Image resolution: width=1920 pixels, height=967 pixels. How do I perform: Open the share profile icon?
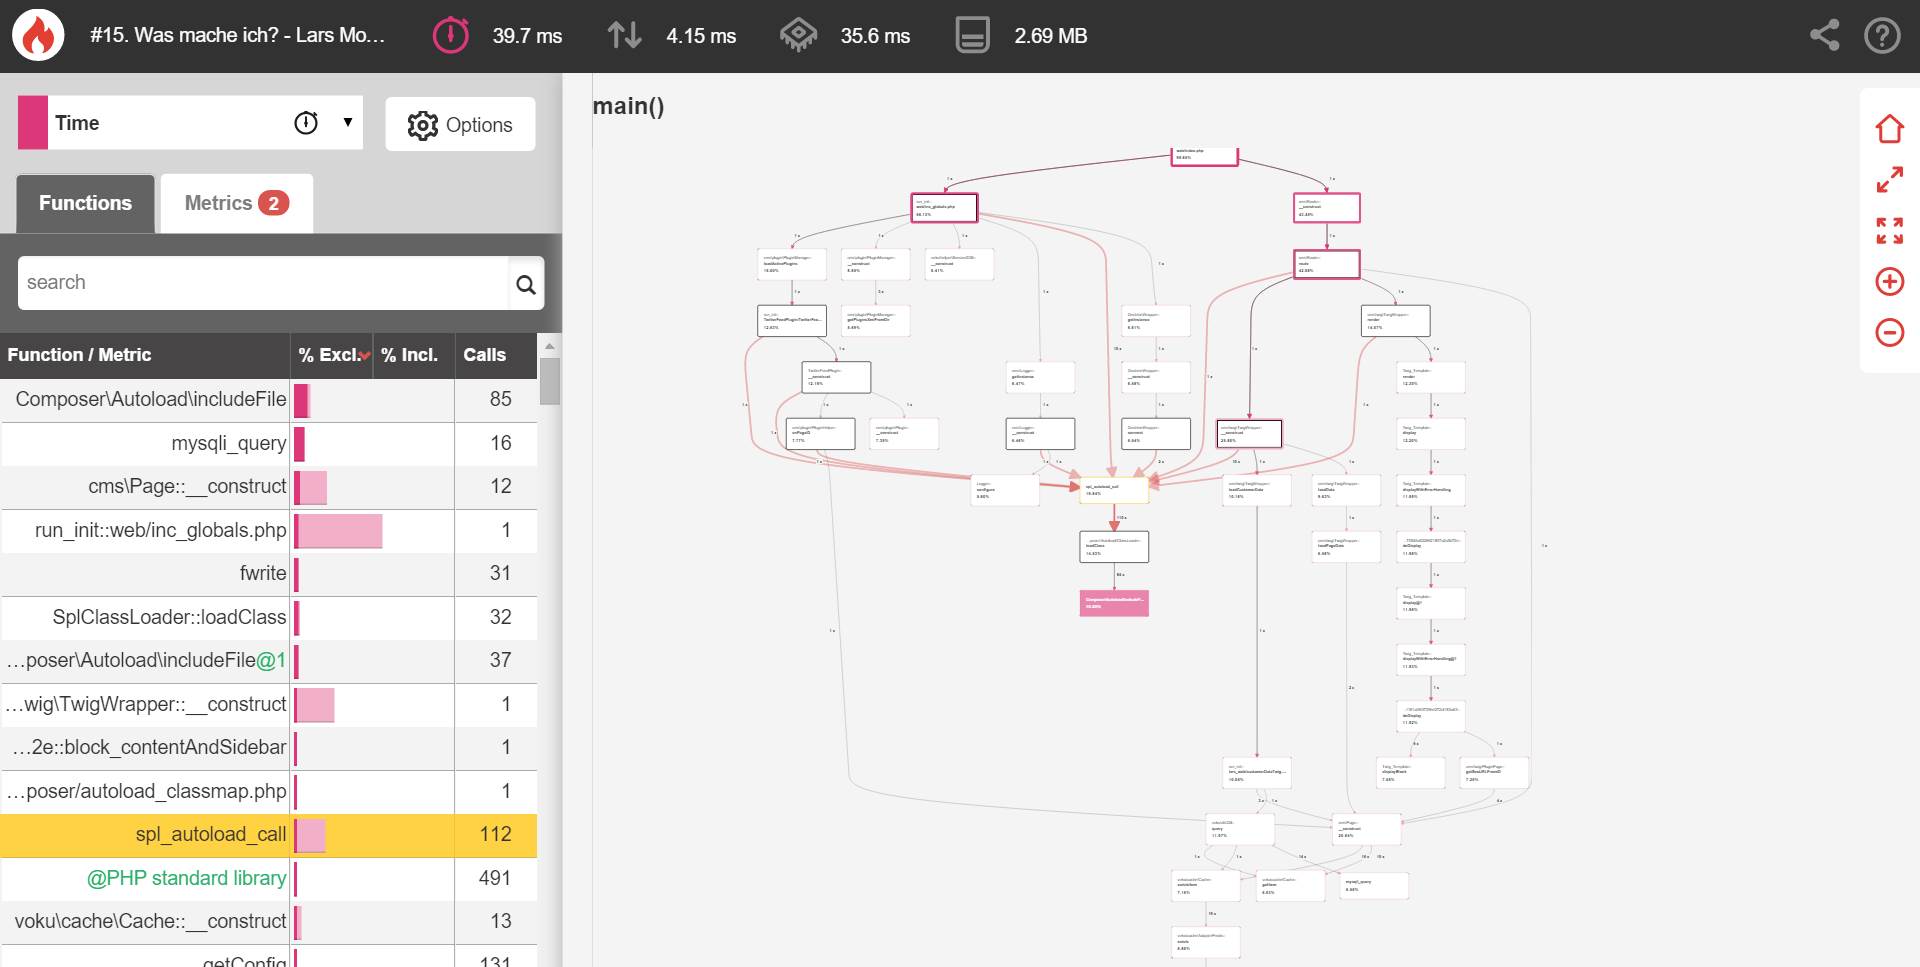(1824, 36)
